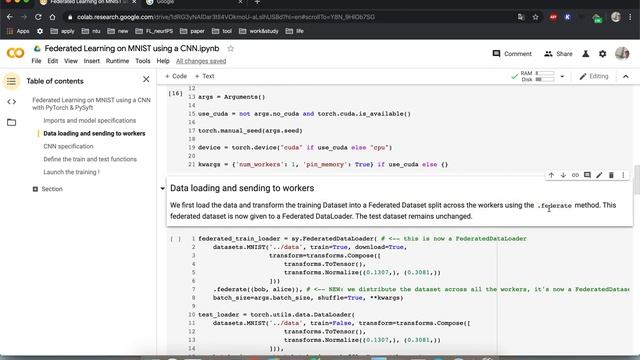The width and height of the screenshot is (640, 360).
Task: Star the notebook title
Action: 231,49
